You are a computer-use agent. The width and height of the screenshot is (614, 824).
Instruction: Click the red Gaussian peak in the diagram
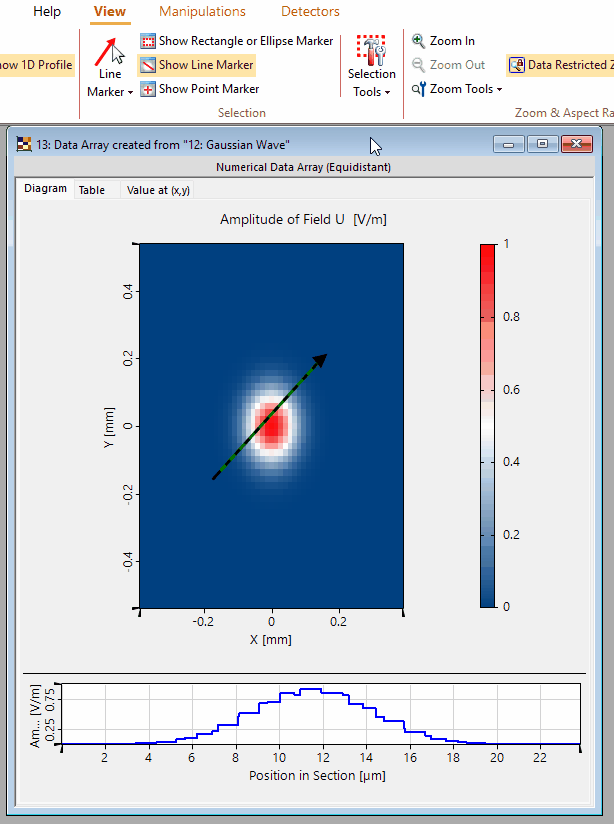tap(272, 425)
